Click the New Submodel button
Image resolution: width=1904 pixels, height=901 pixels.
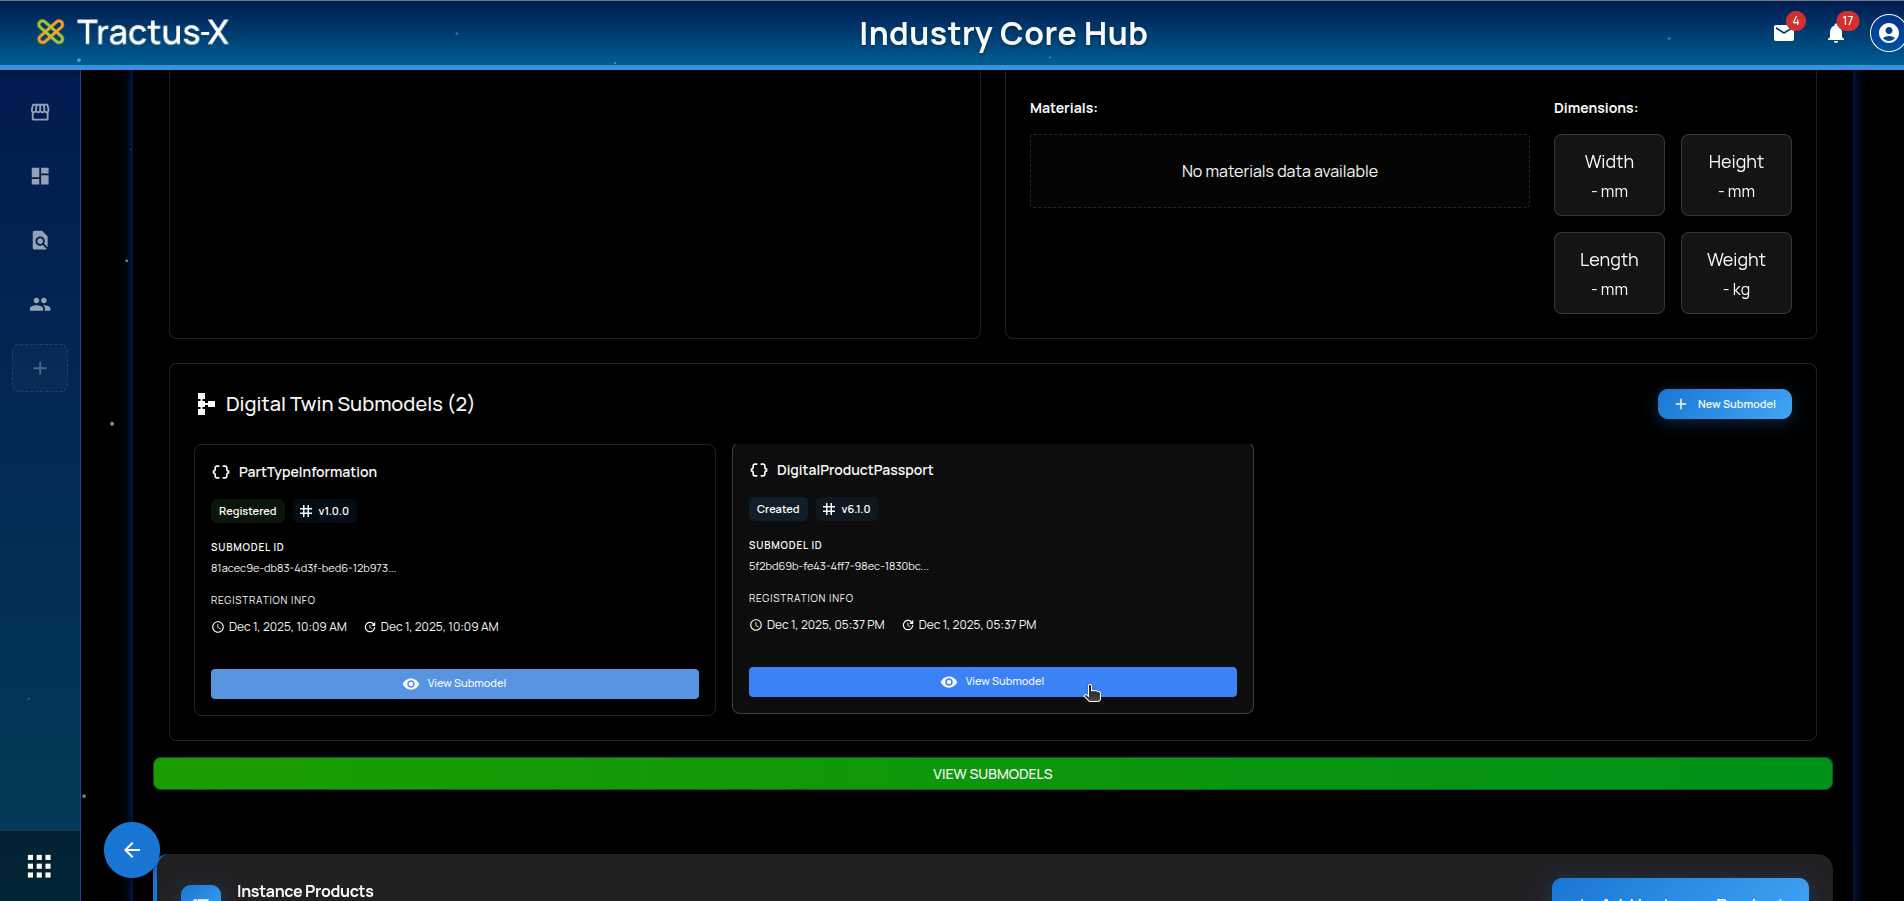(1724, 404)
